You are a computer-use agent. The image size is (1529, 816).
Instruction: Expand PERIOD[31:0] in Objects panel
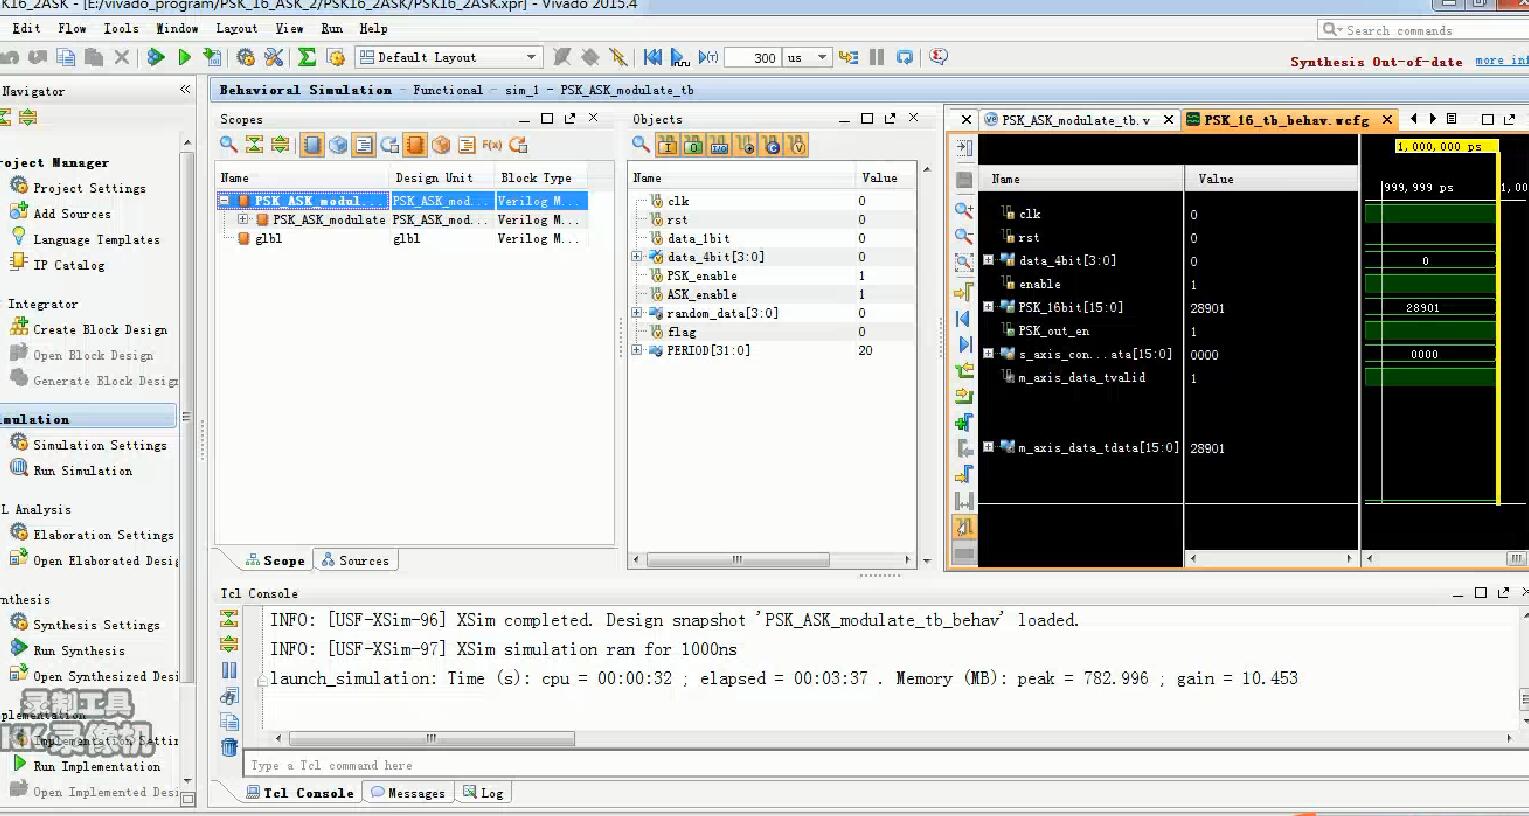pyautogui.click(x=637, y=351)
